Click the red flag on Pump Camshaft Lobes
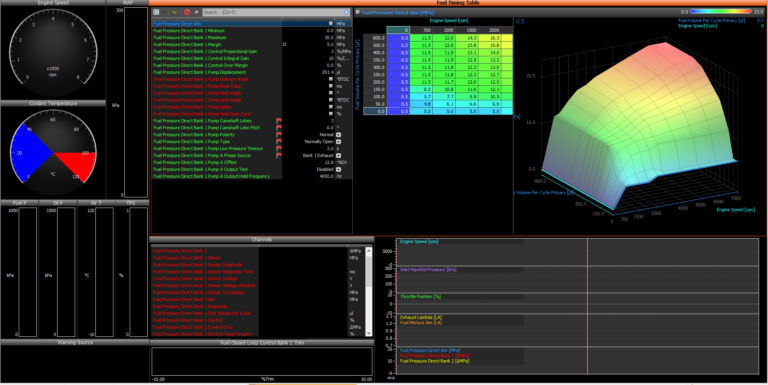Screen dimensions: 768x385 pyautogui.click(x=279, y=120)
